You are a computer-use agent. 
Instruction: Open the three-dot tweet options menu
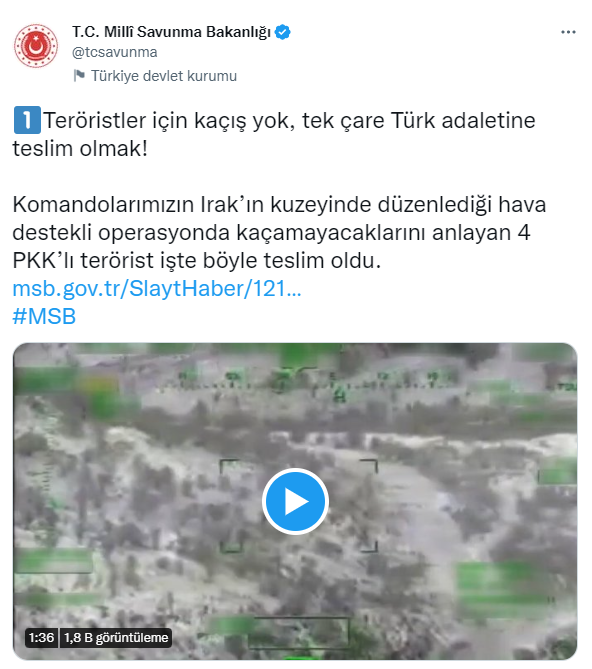click(x=568, y=32)
